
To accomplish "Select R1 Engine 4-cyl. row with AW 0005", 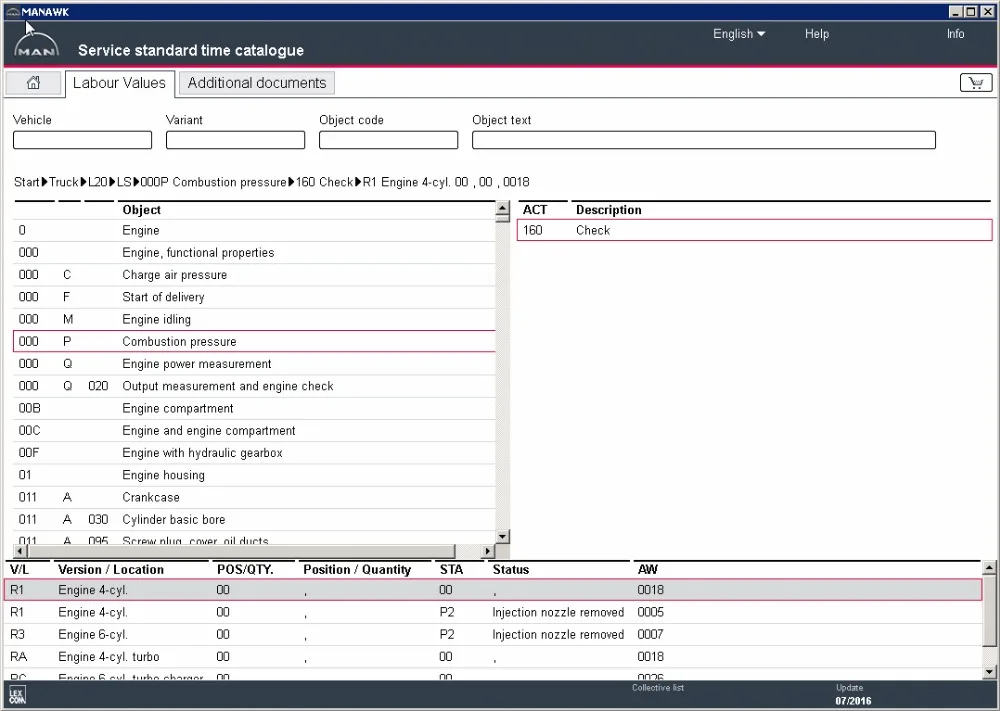I will click(x=493, y=612).
